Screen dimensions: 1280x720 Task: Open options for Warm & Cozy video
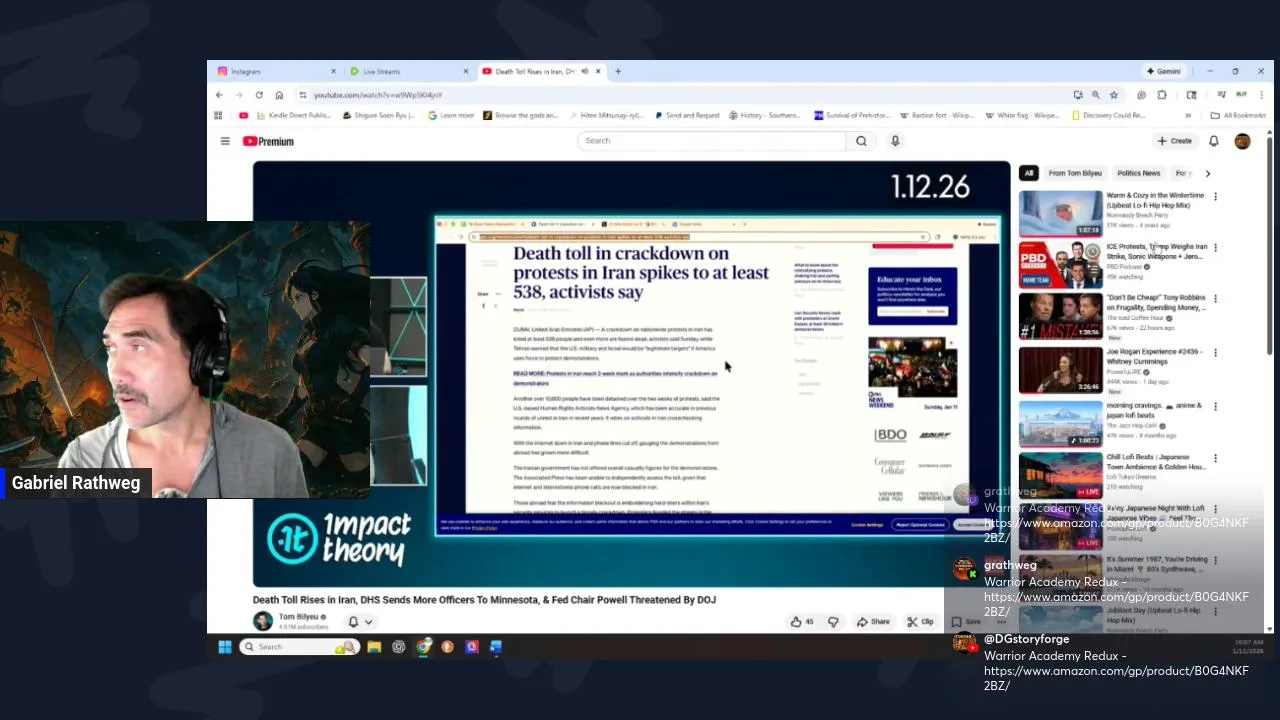[1215, 196]
